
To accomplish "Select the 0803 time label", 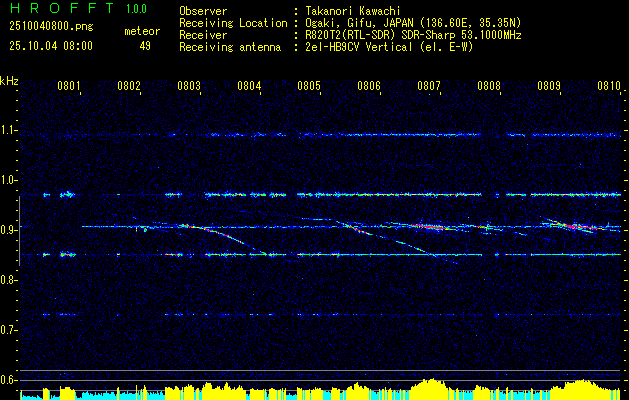I will click(189, 86).
